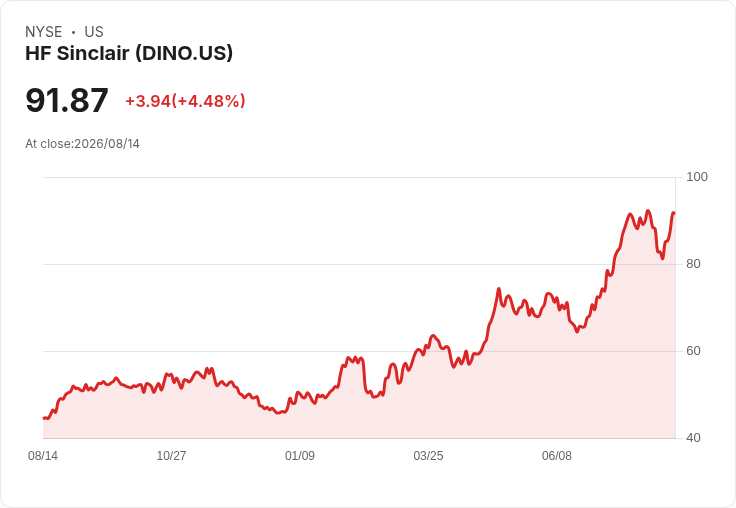Click the chart line's starting point
The width and height of the screenshot is (736, 508).
point(44,418)
